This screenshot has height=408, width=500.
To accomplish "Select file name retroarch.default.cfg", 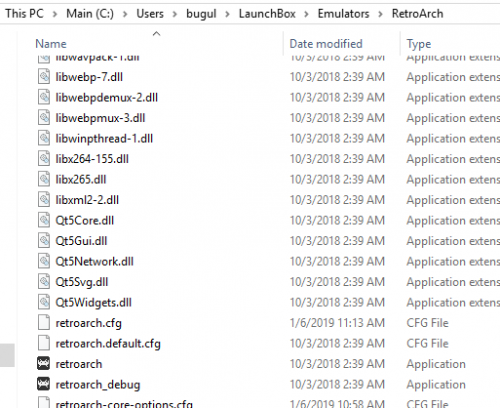I will click(x=108, y=344).
